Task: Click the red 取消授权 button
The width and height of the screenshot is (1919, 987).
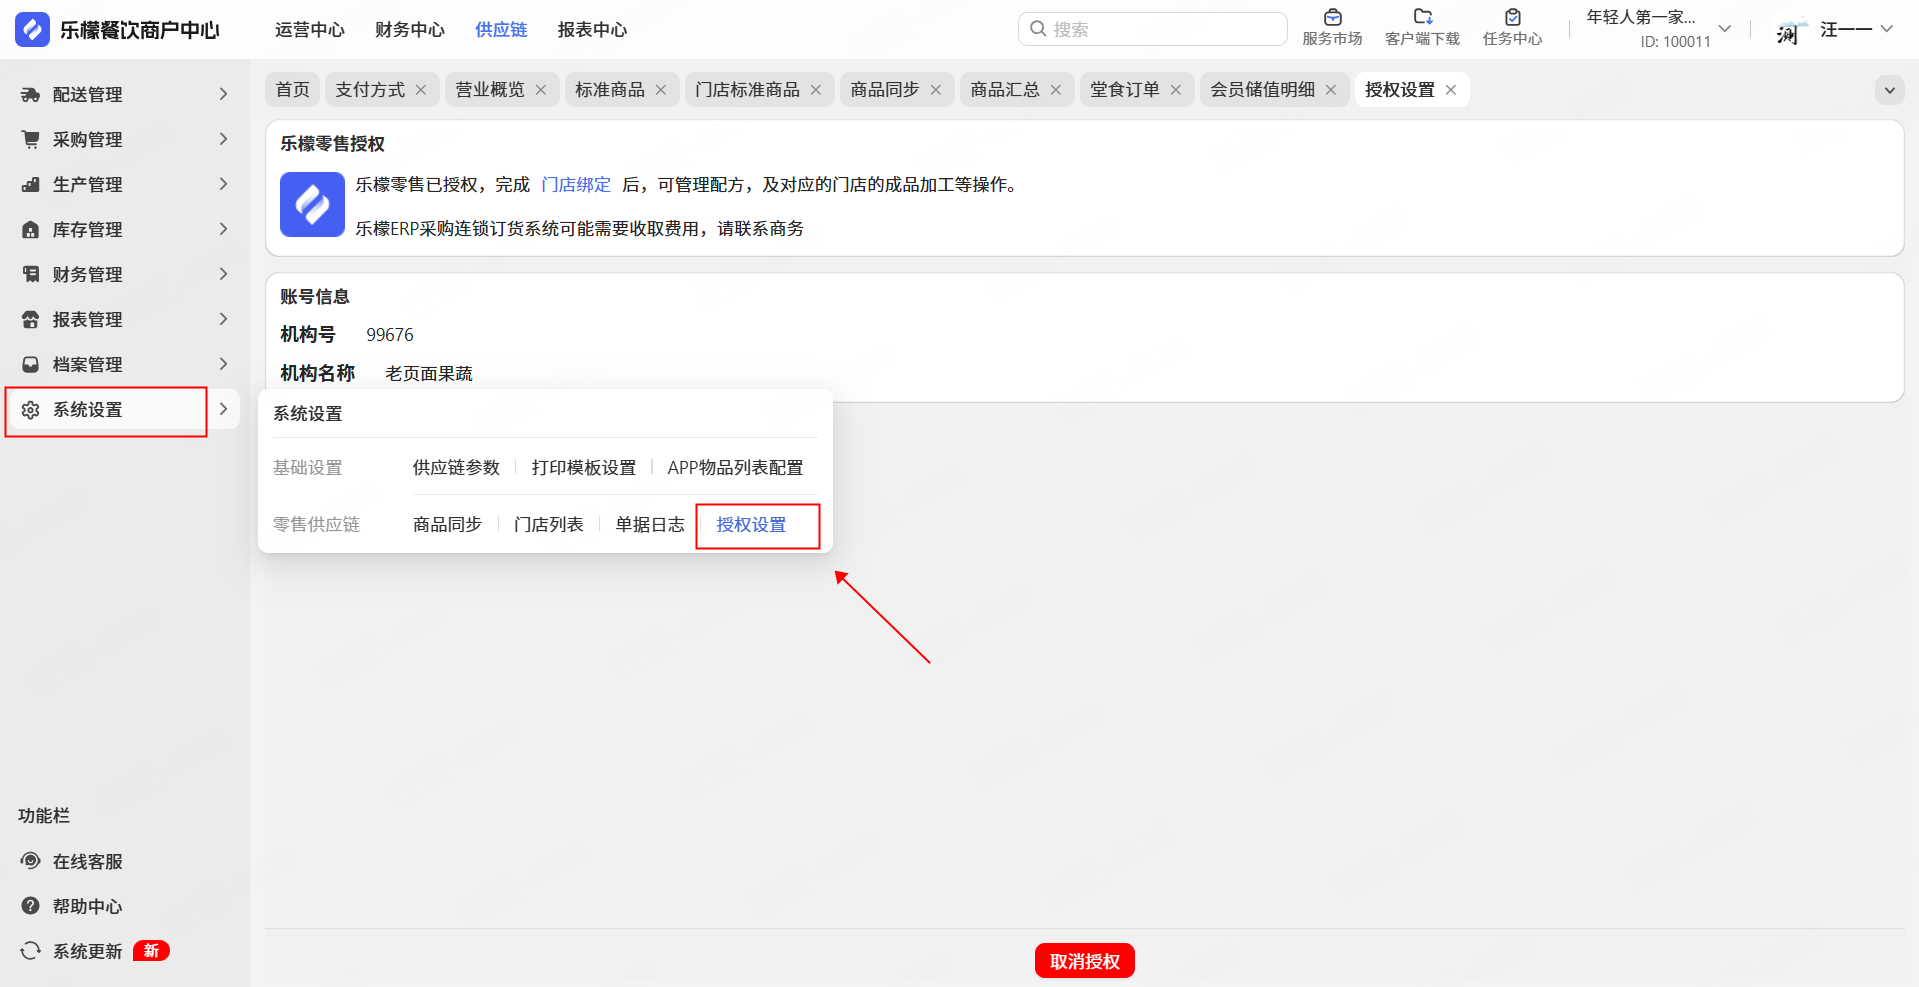Action: click(1085, 961)
